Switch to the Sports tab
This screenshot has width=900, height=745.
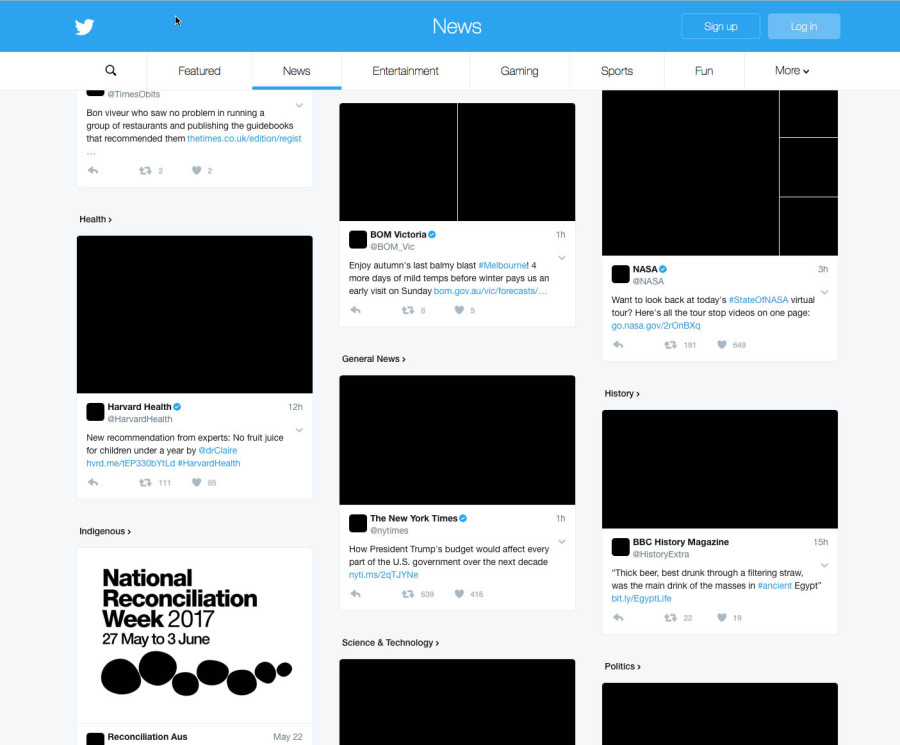point(616,71)
